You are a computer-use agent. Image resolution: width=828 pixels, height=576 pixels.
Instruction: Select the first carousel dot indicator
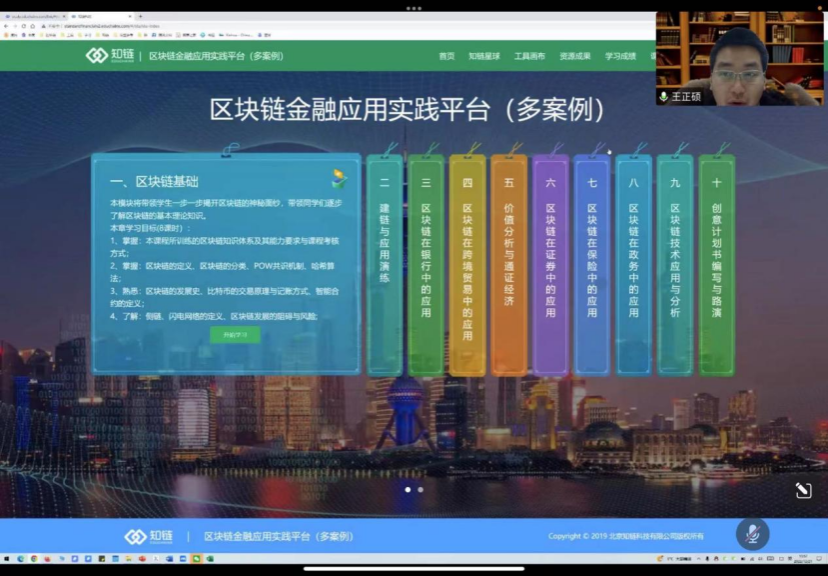pos(407,489)
